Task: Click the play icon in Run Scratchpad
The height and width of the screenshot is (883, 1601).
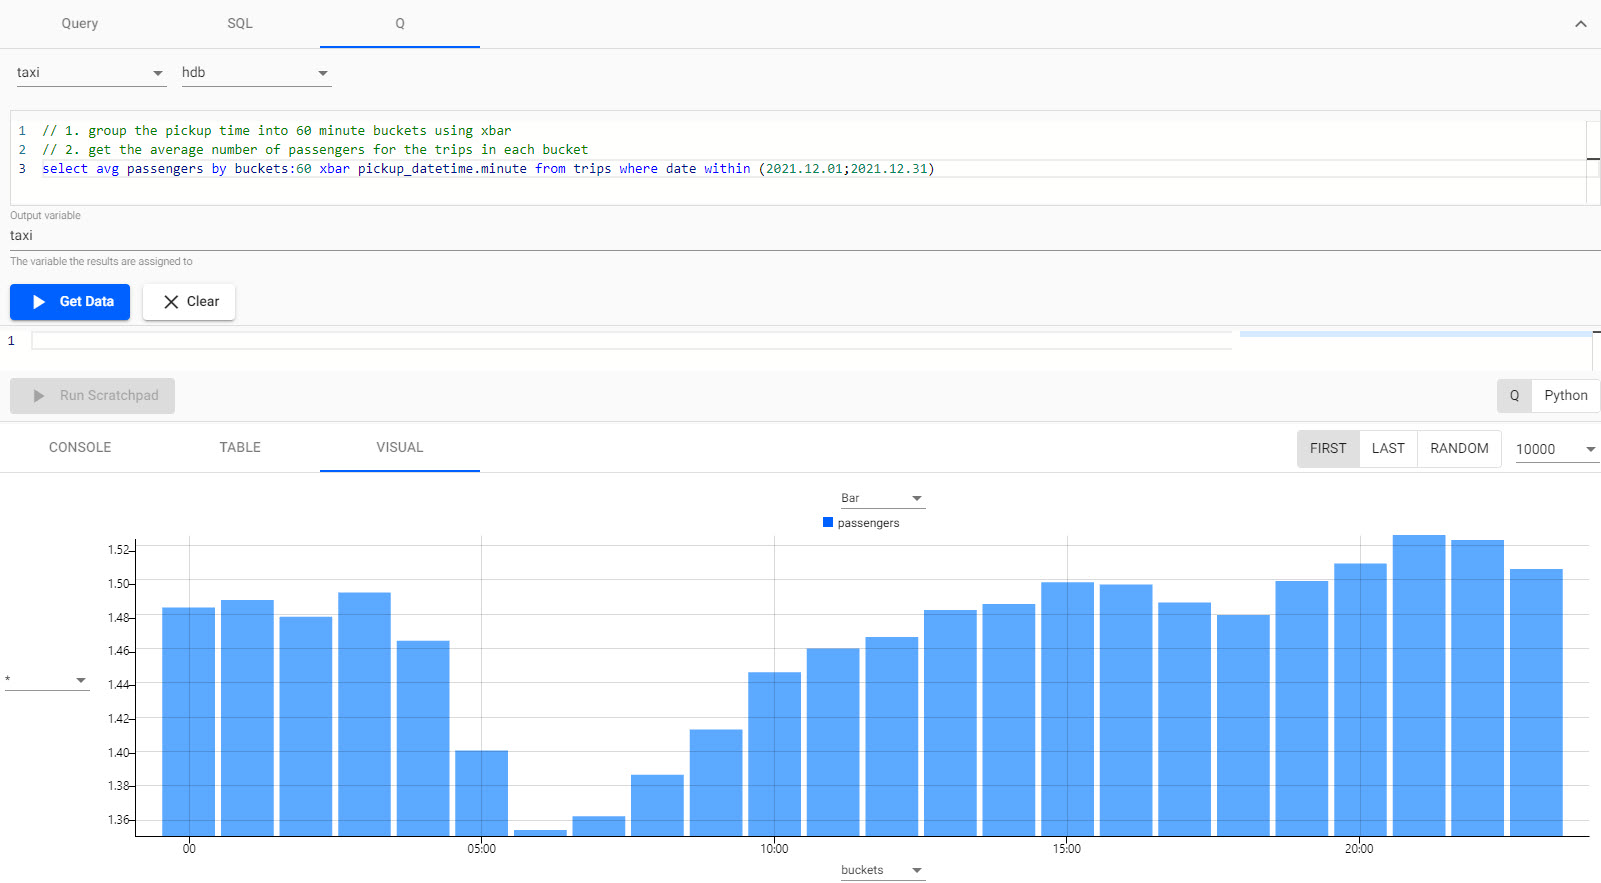Action: tap(39, 396)
